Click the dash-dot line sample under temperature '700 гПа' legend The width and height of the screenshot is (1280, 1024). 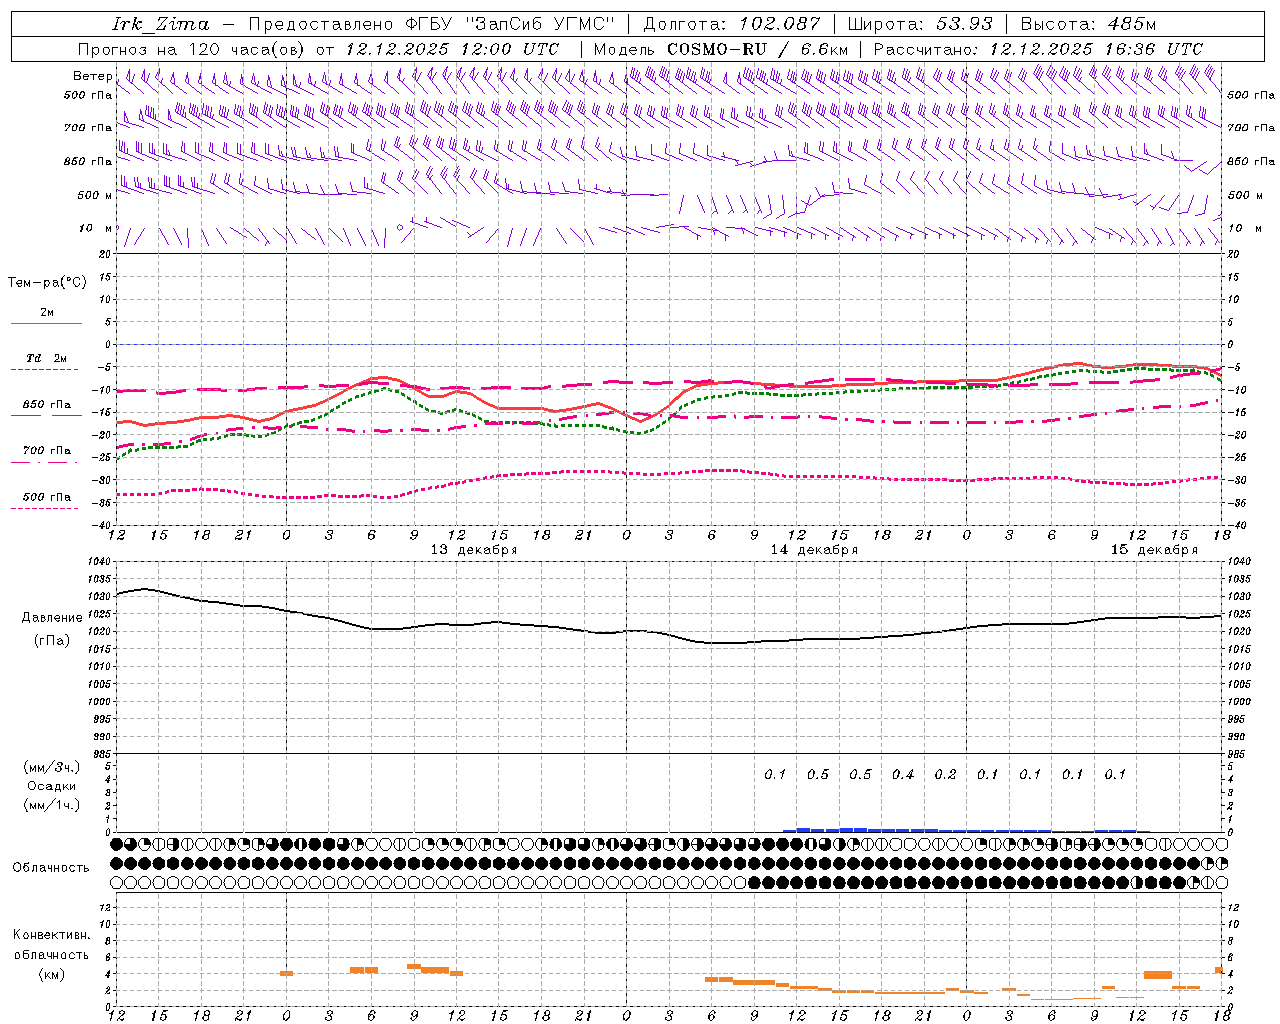click(45, 462)
